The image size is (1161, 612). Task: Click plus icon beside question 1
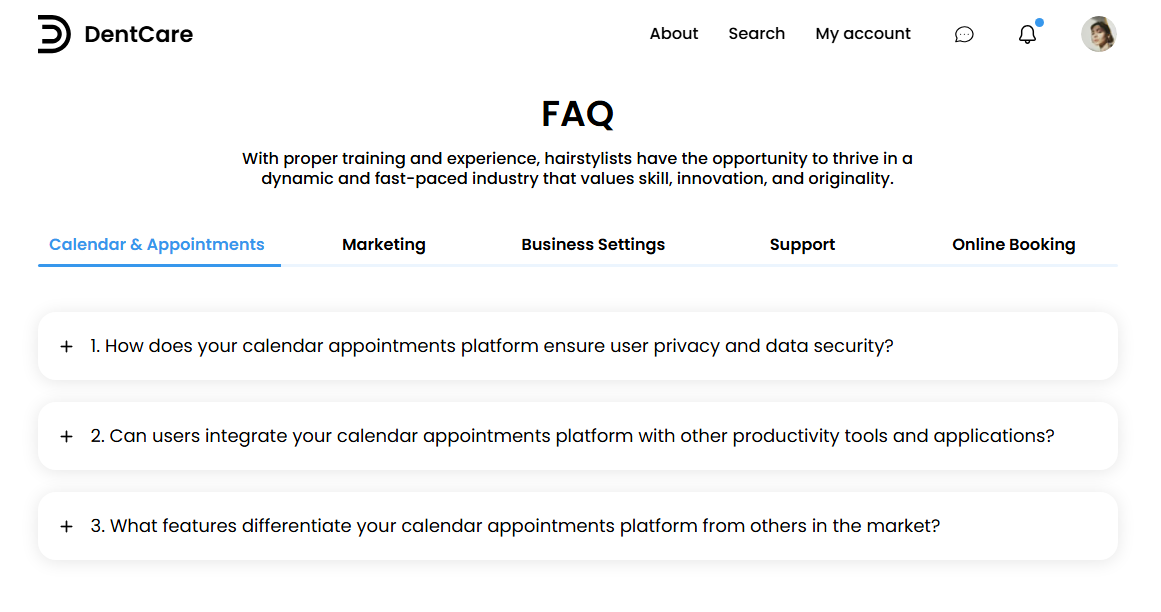tap(67, 346)
